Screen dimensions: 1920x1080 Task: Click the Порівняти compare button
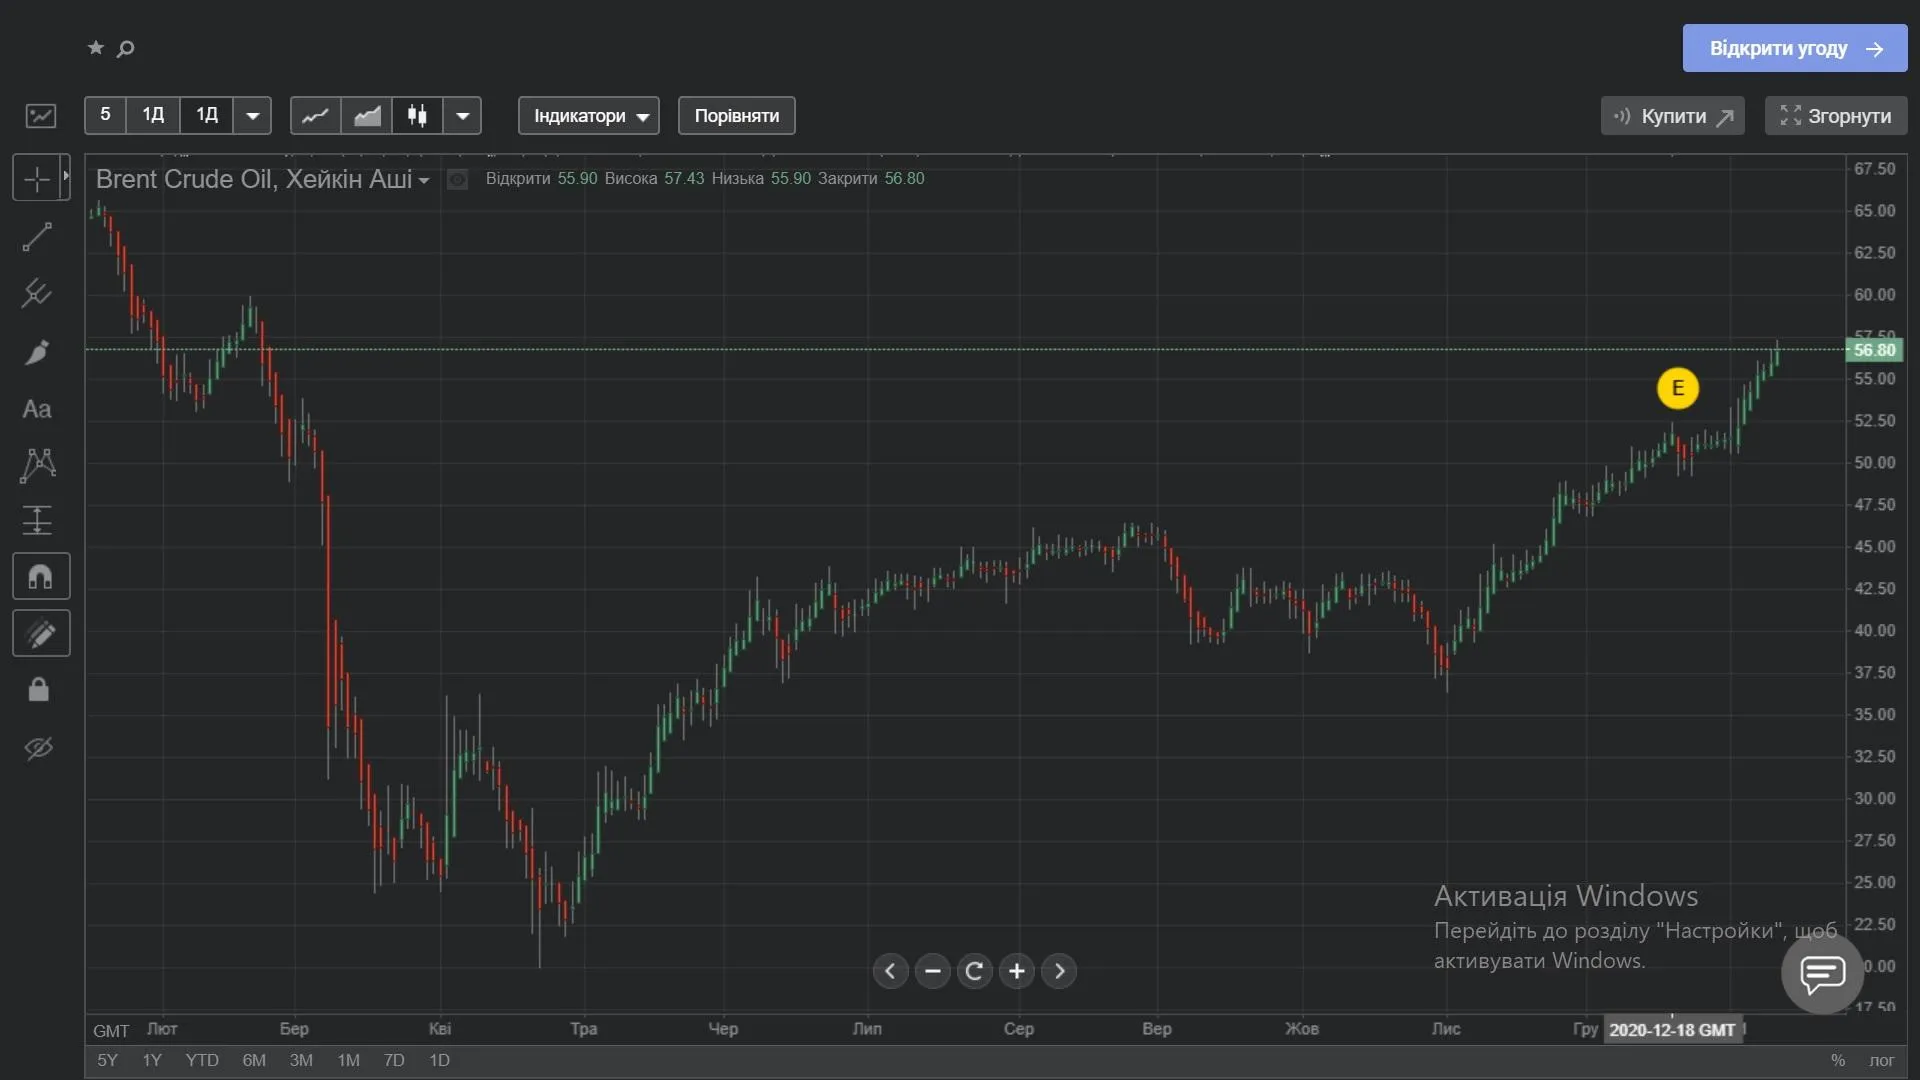click(x=737, y=116)
